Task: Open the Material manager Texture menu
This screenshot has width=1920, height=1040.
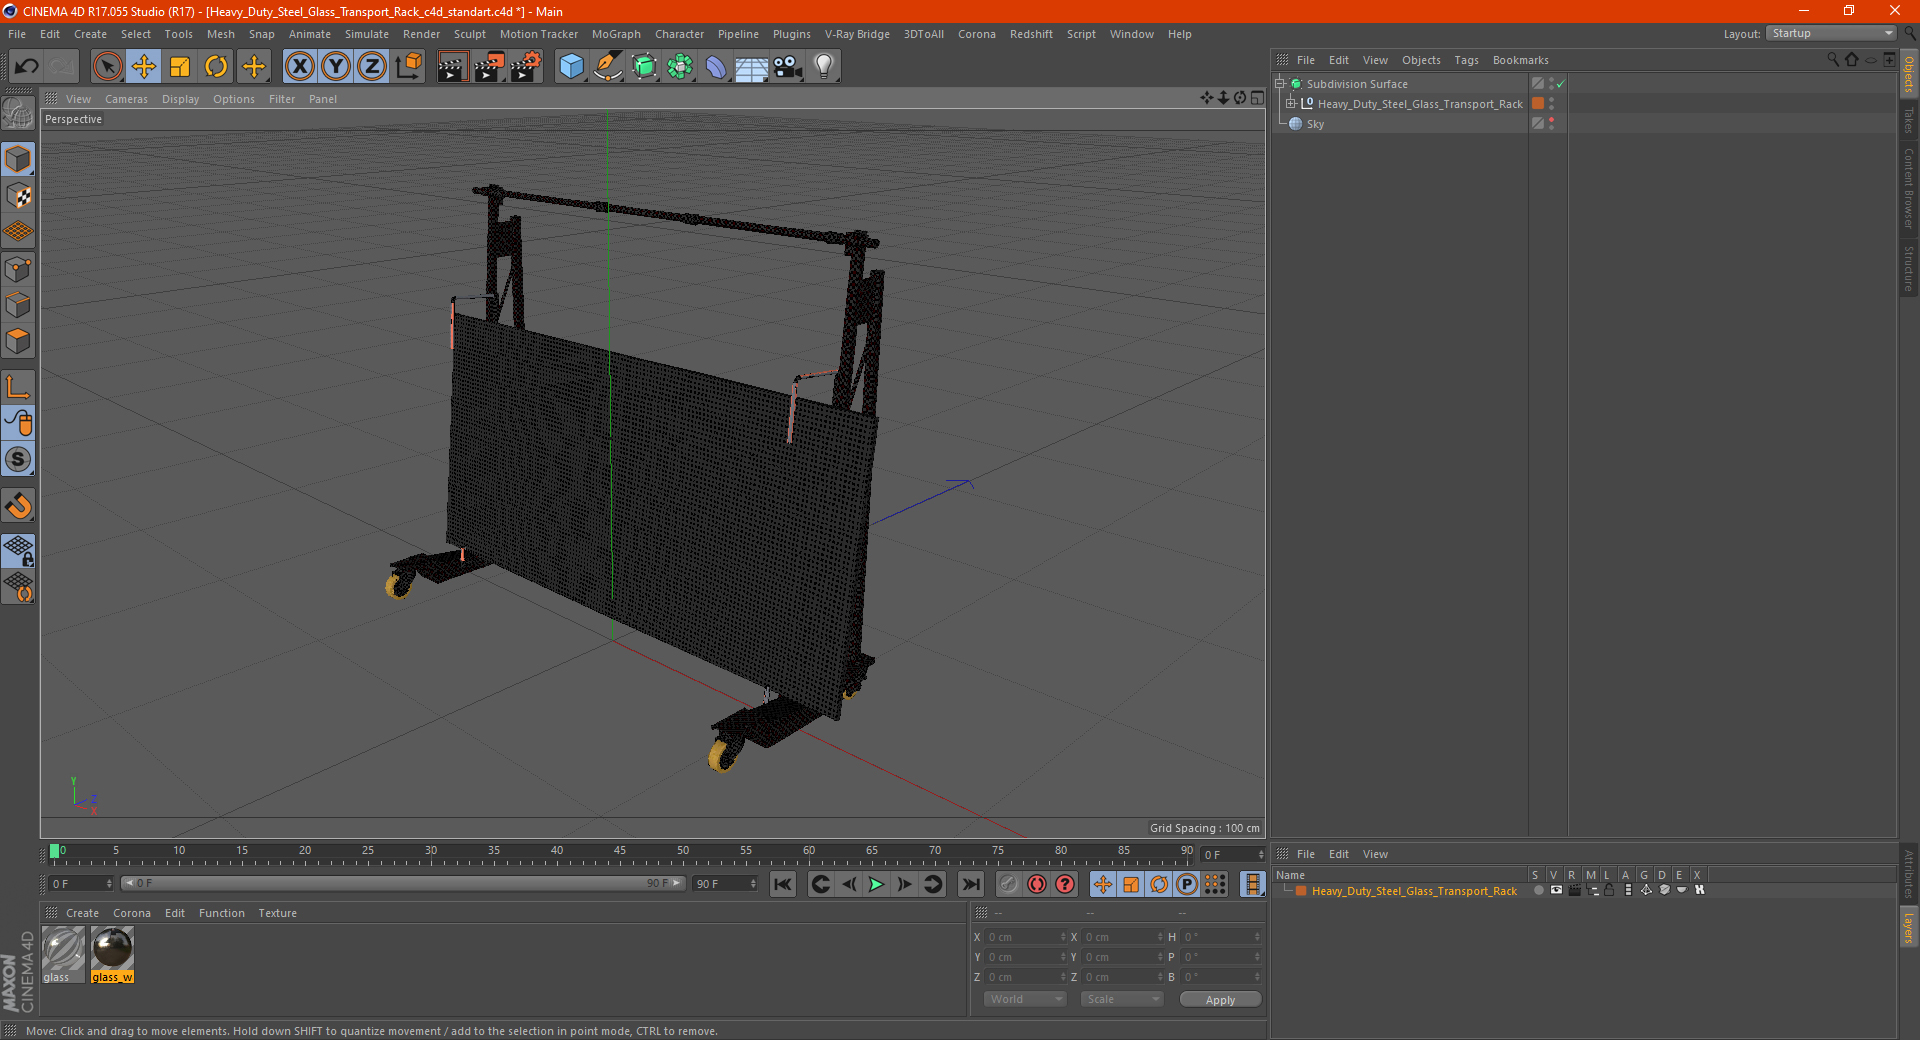Action: click(277, 913)
